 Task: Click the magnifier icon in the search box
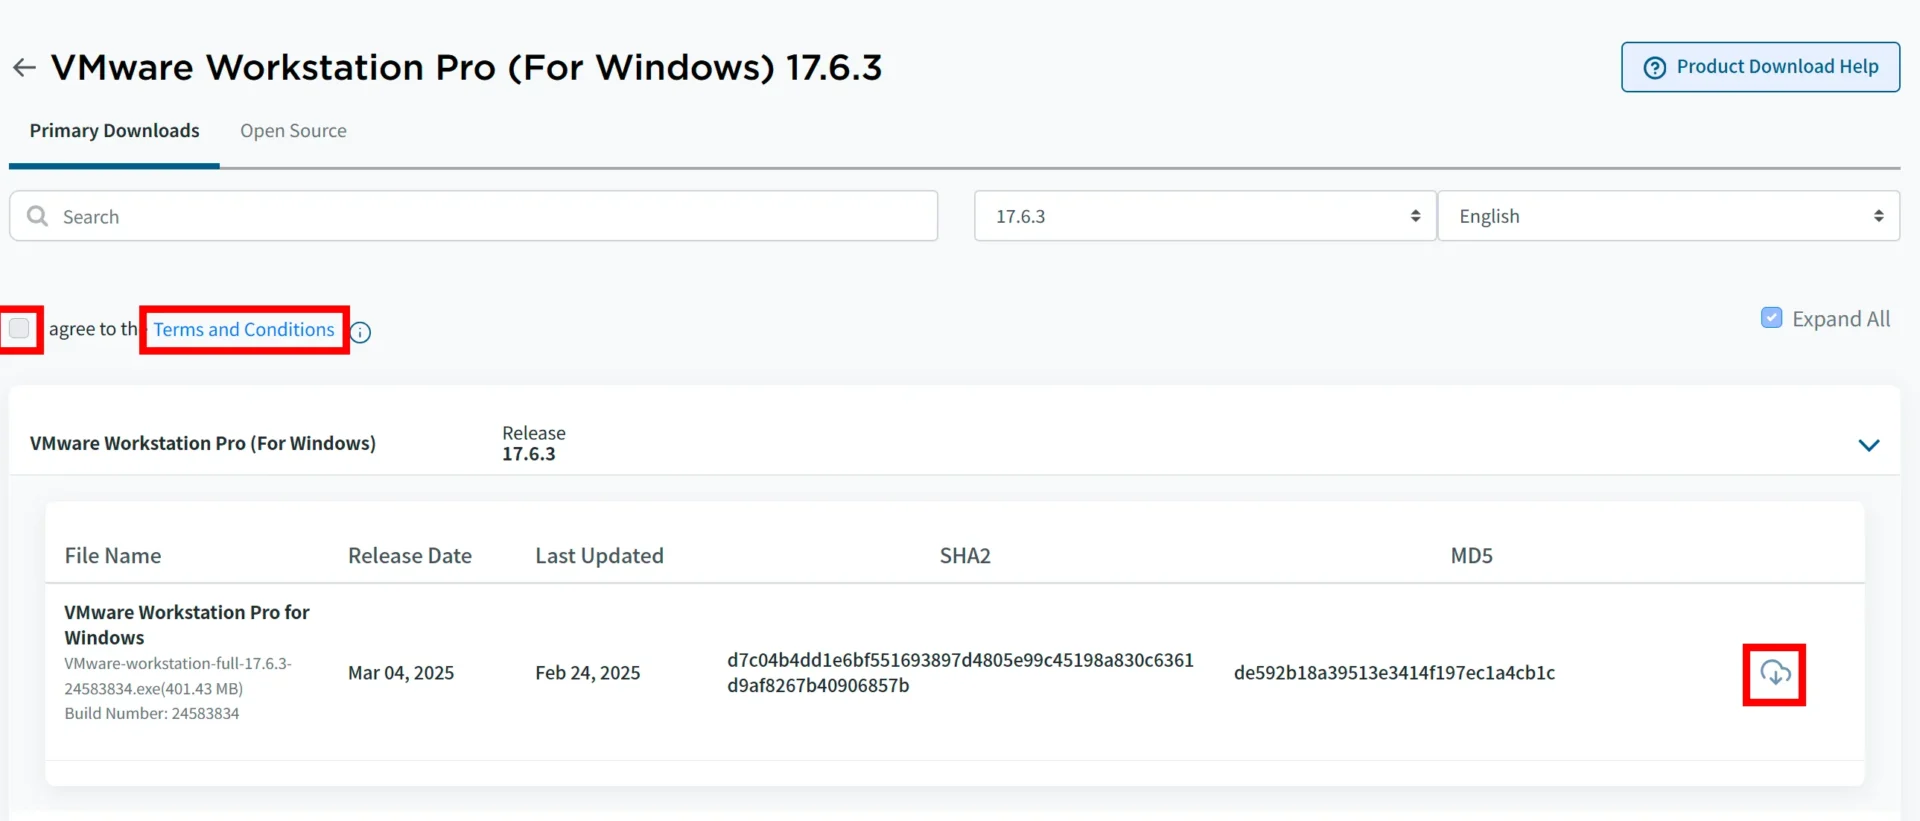pyautogui.click(x=38, y=216)
